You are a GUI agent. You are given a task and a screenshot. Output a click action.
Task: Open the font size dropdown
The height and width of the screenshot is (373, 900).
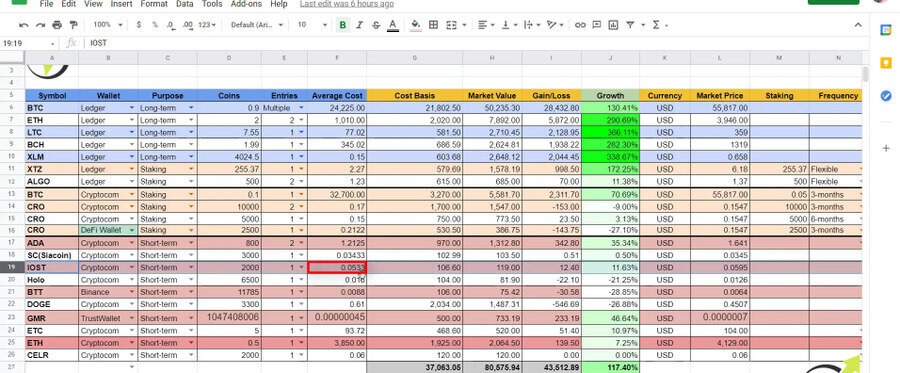point(312,25)
